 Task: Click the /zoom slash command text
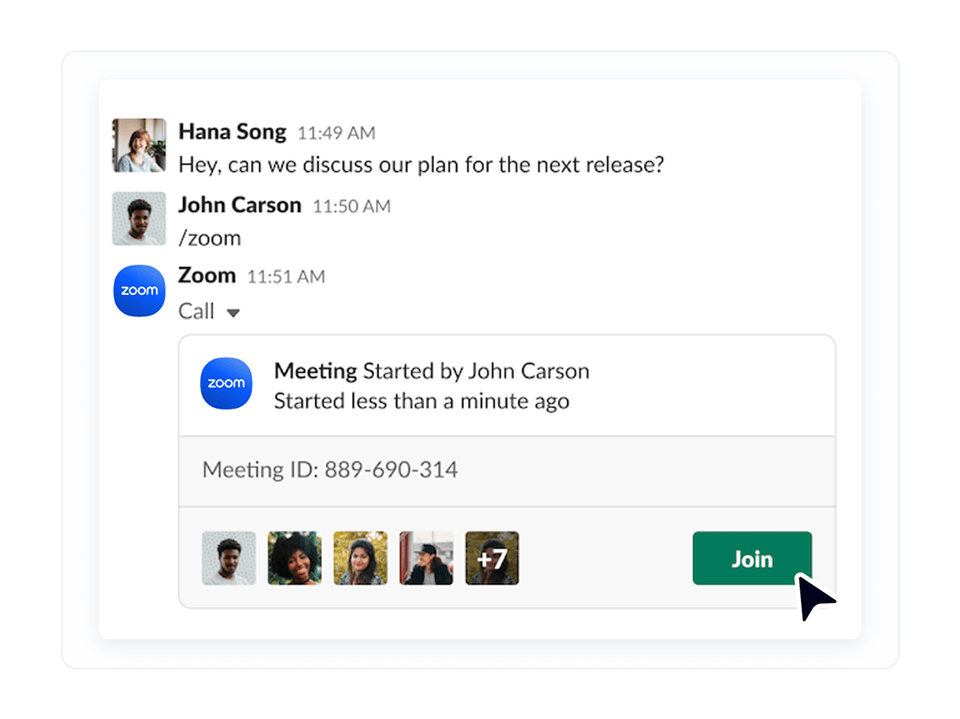(210, 238)
